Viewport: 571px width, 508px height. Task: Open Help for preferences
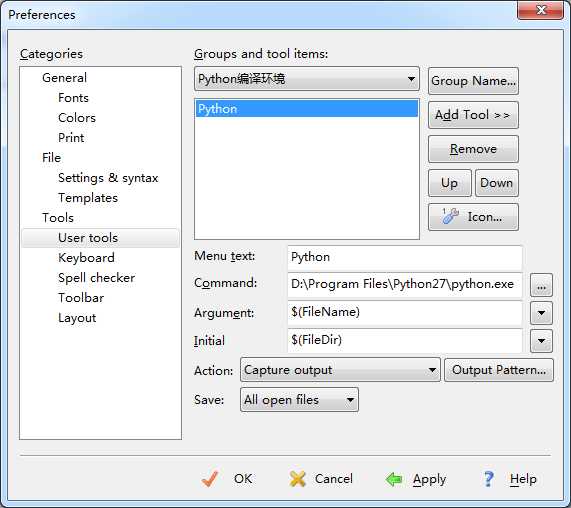[x=509, y=479]
